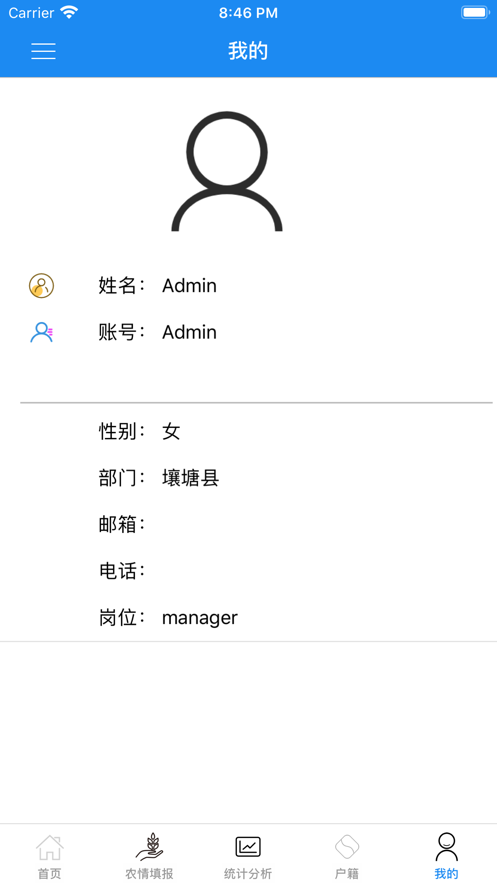This screenshot has height=883, width=497.
Task: Open the hamburger menu
Action: (x=43, y=51)
